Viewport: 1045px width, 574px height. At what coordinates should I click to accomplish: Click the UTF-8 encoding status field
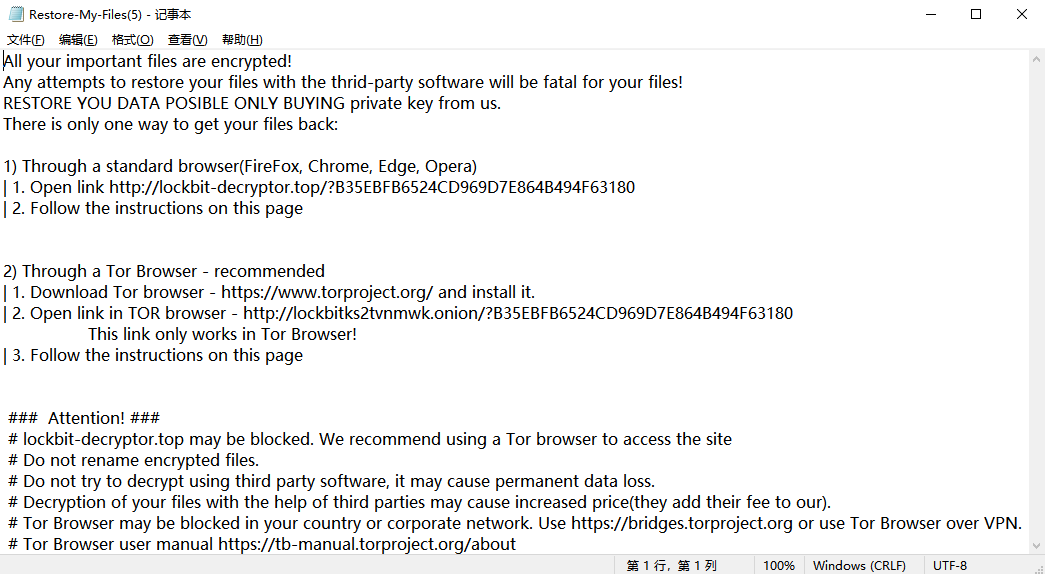950,565
